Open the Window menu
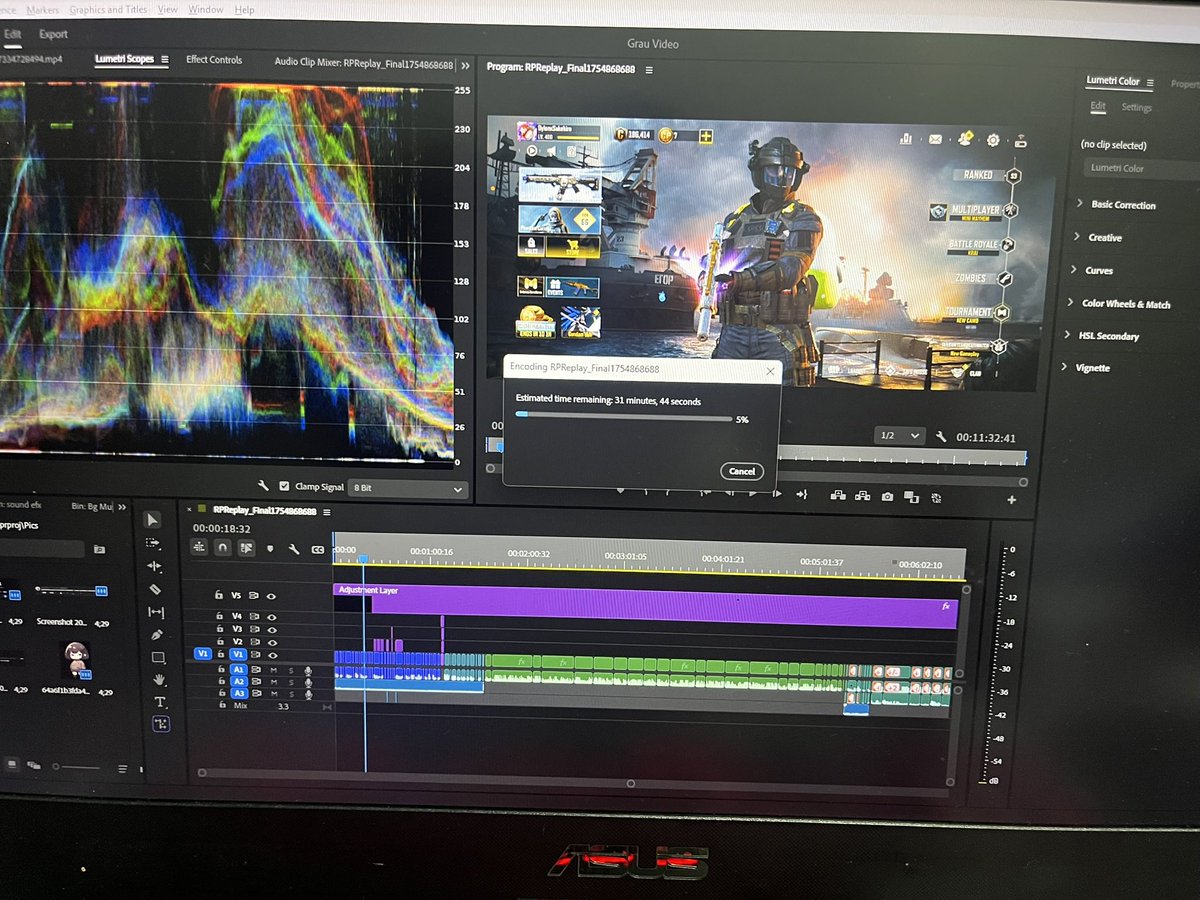Viewport: 1200px width, 900px height. [x=206, y=9]
